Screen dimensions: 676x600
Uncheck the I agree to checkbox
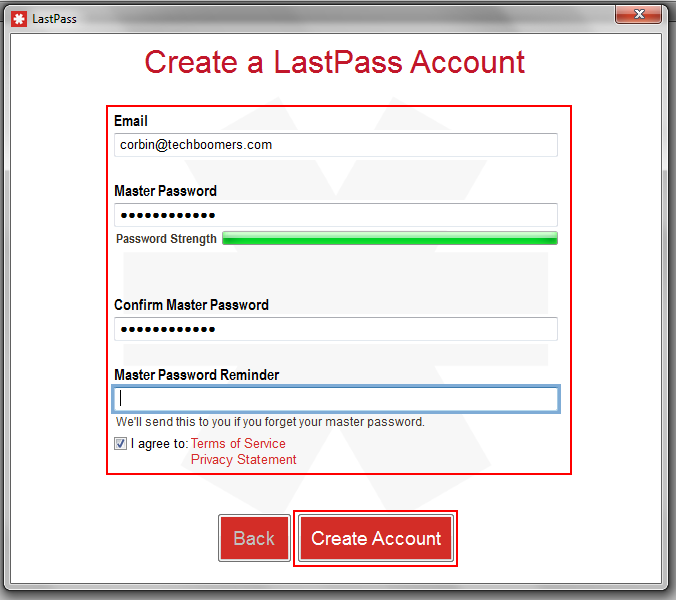point(120,443)
